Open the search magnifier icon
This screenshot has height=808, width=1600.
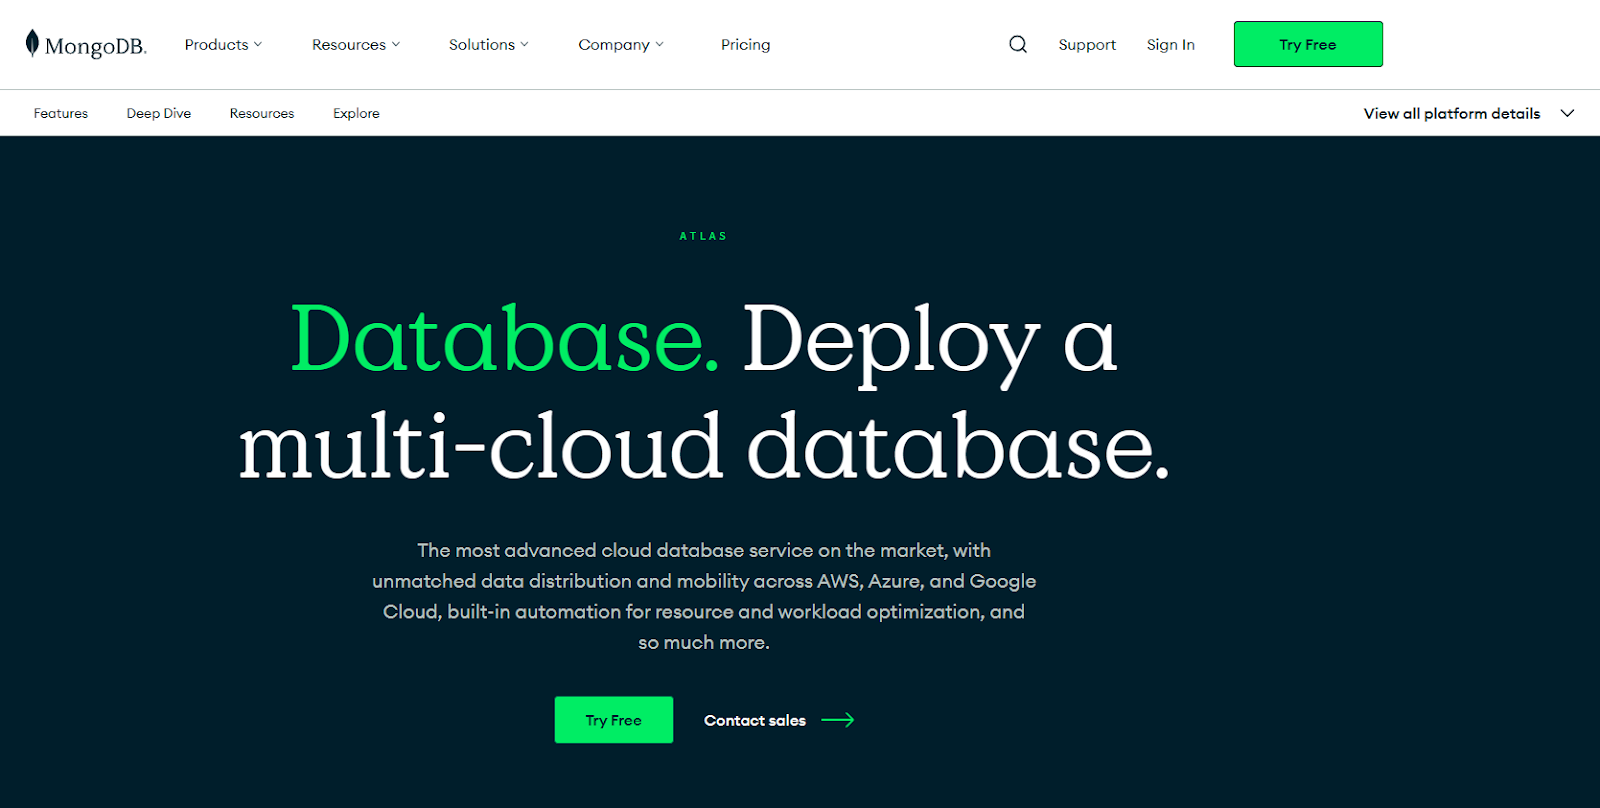[x=1018, y=44]
